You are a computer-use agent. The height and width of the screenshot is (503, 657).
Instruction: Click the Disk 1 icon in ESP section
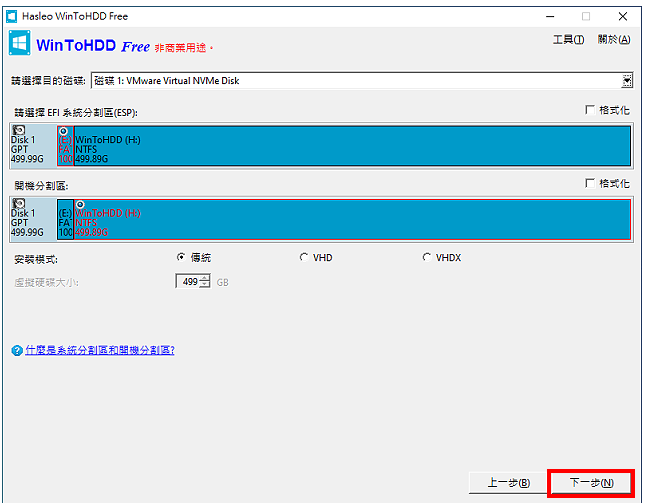tap(18, 130)
